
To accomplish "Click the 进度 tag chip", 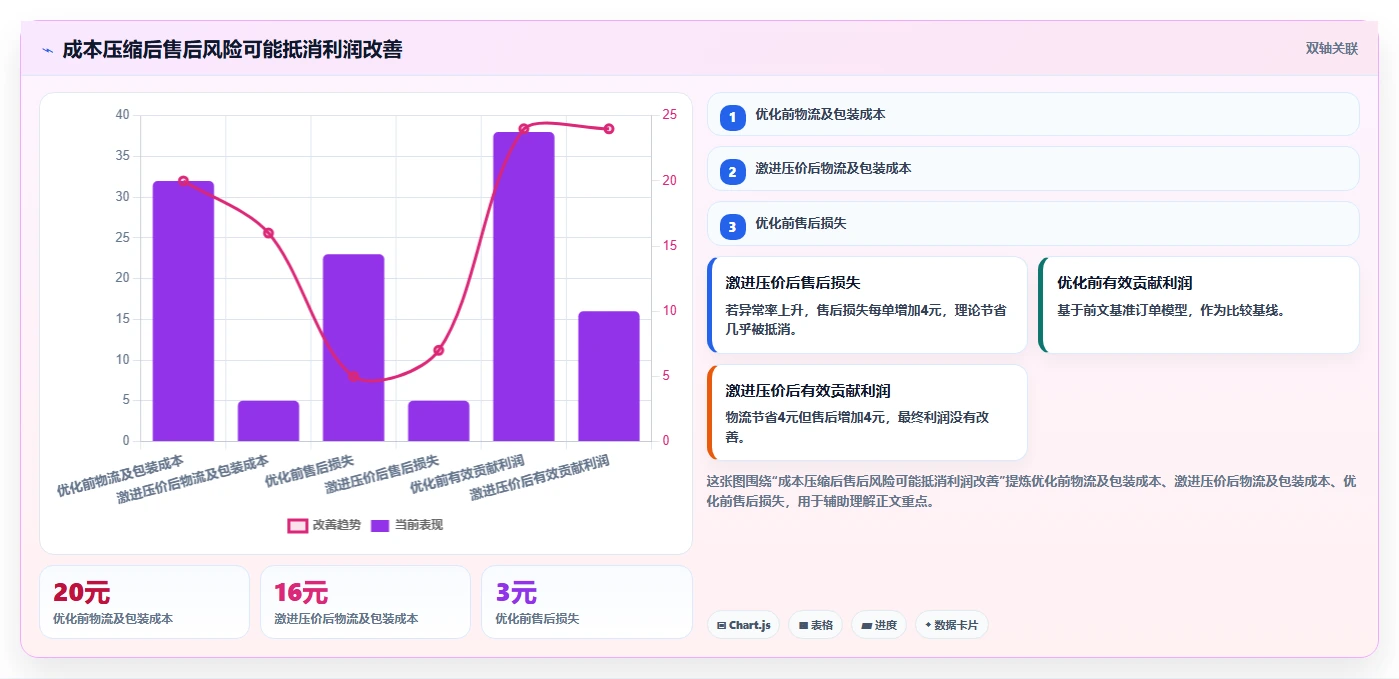I will 879,625.
